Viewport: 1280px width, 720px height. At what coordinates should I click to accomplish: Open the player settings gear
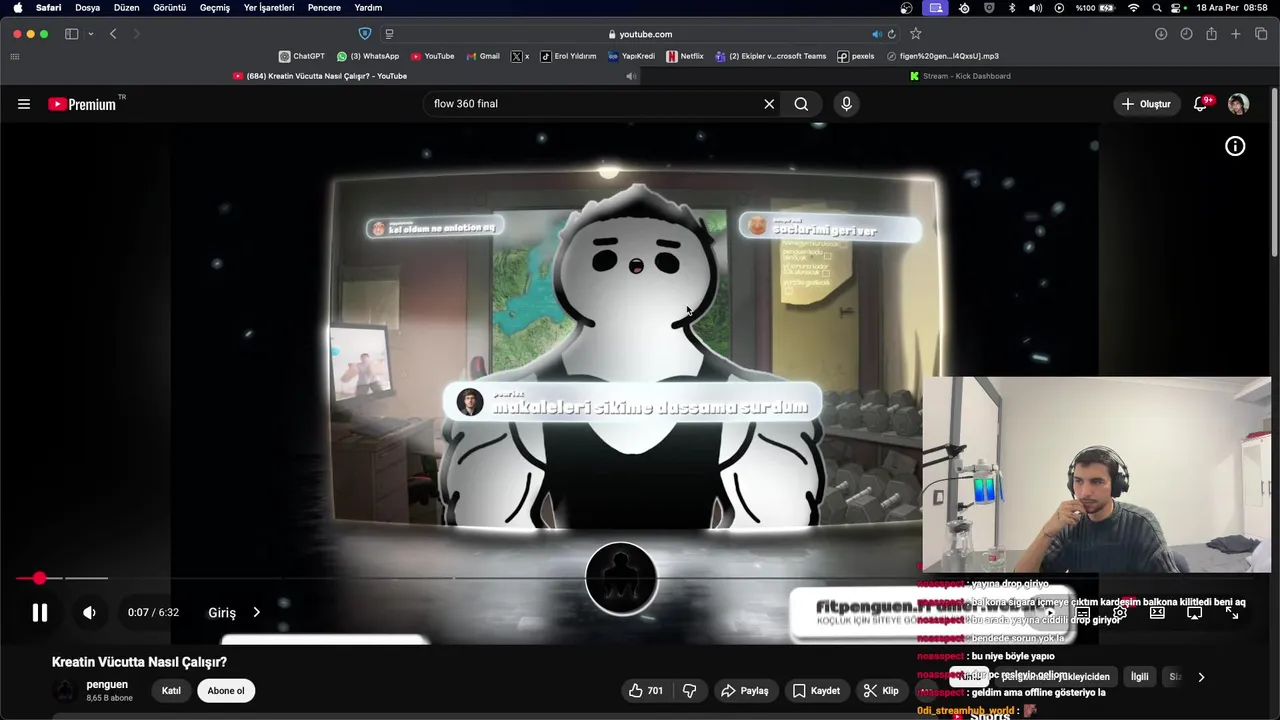coord(1120,613)
